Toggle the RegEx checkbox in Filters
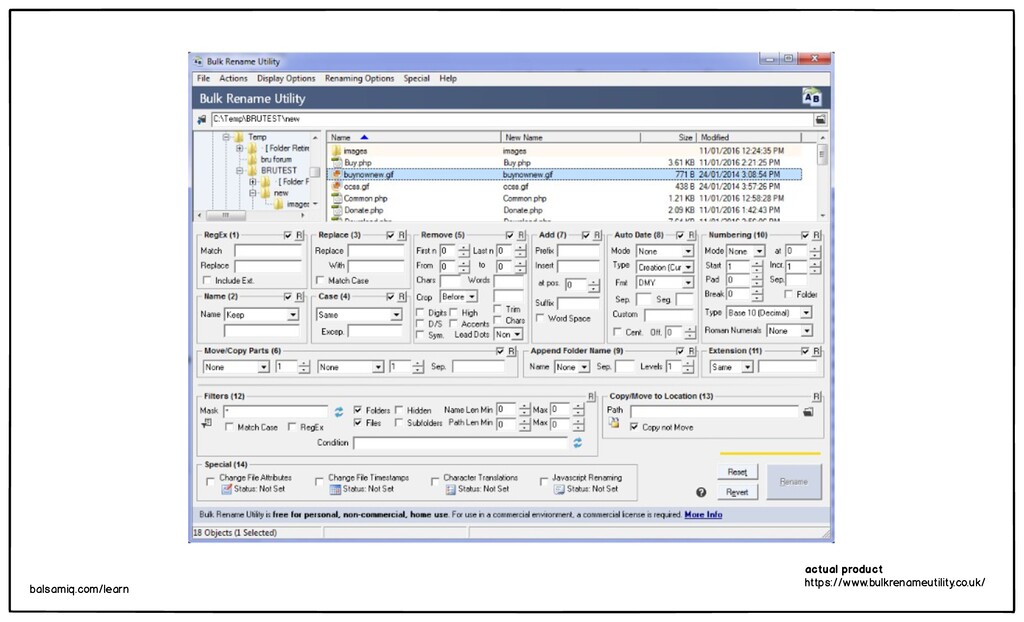The image size is (1024, 622). click(x=292, y=427)
